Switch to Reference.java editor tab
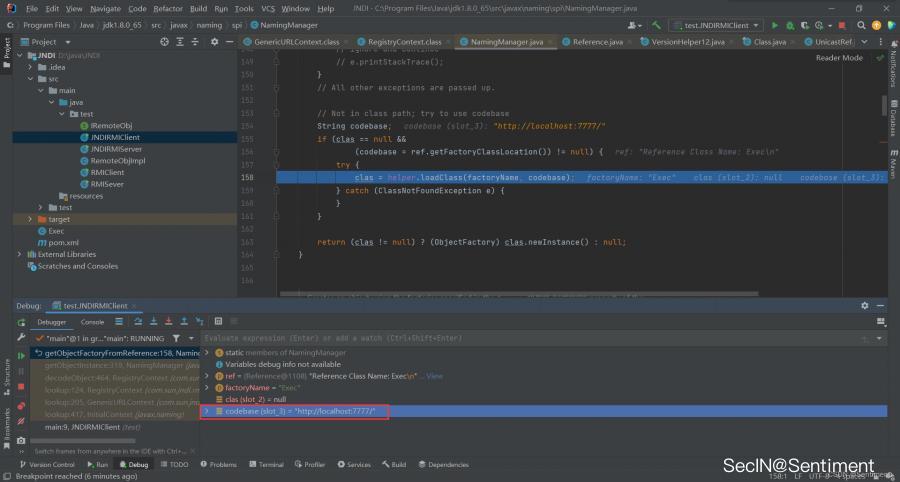The height and width of the screenshot is (482, 900). [x=597, y=42]
